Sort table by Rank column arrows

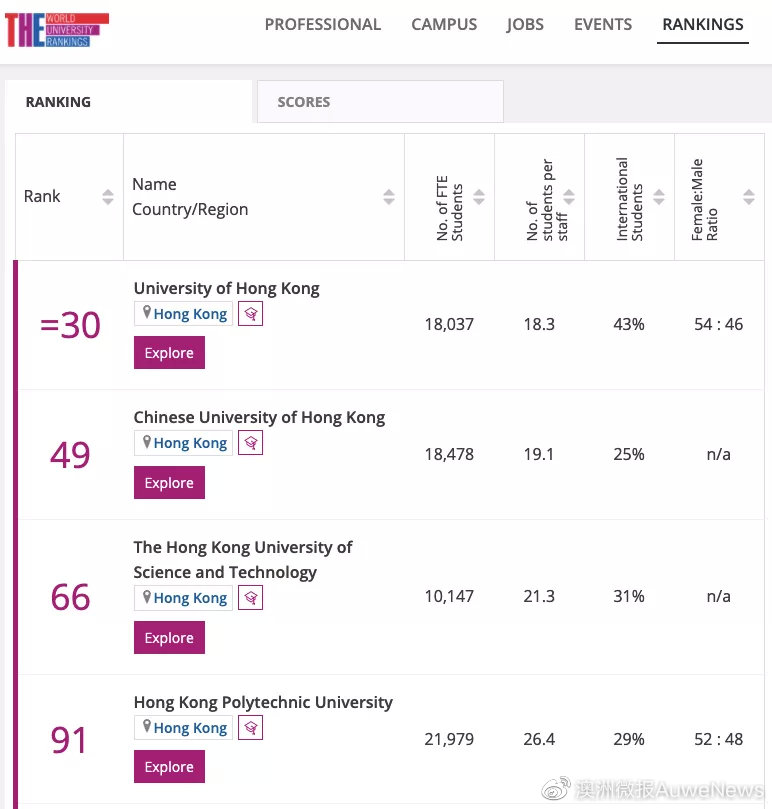108,197
